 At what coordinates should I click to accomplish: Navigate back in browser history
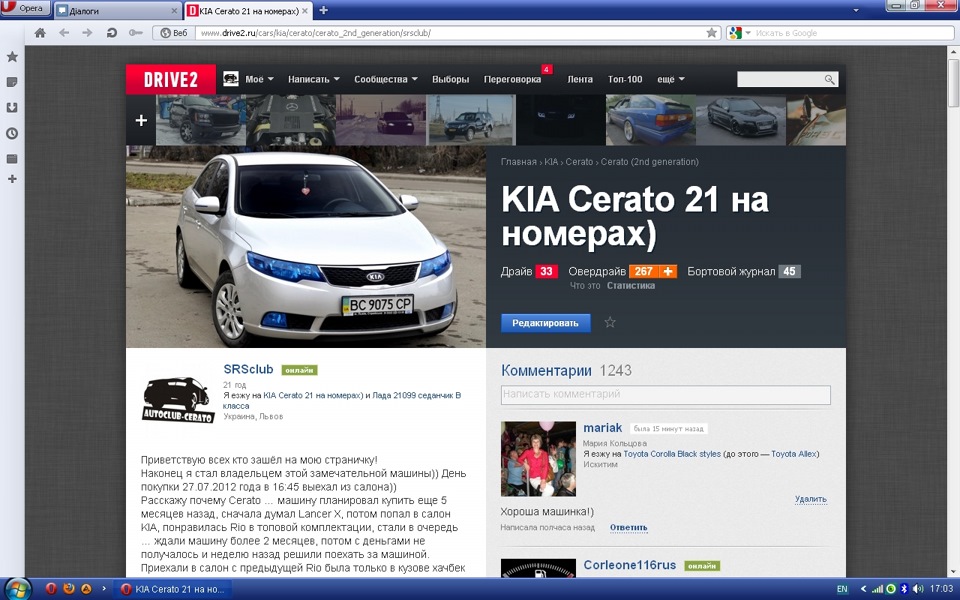[64, 33]
